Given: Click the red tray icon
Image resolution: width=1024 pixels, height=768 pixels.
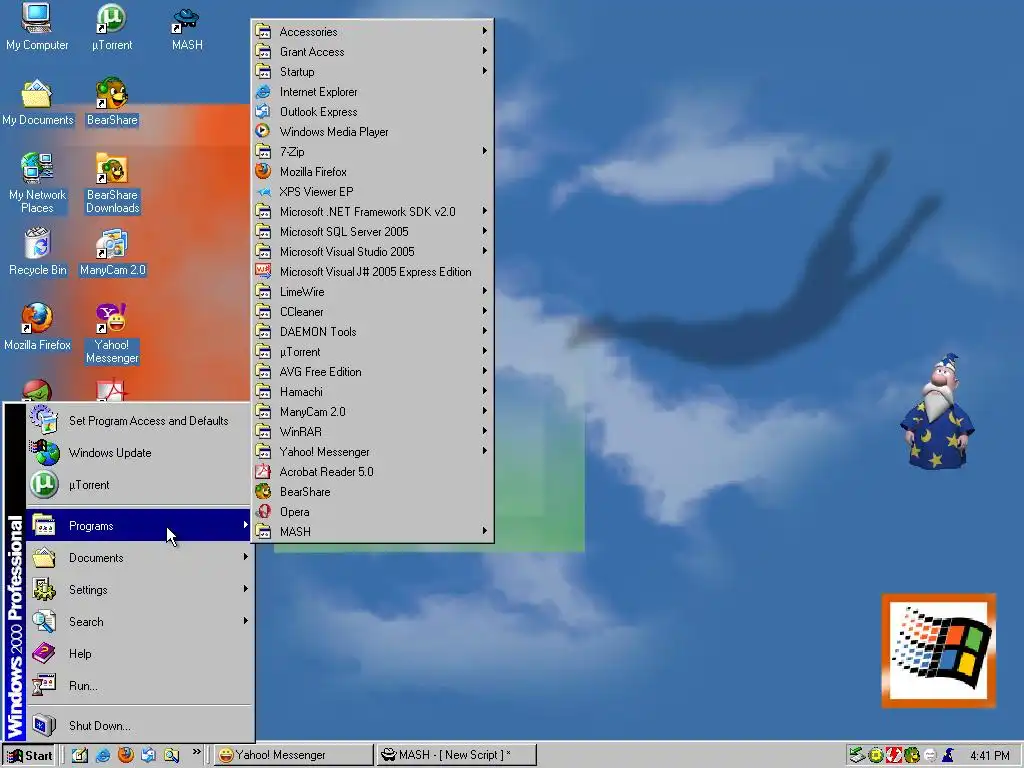Looking at the screenshot, I should pyautogui.click(x=894, y=756).
